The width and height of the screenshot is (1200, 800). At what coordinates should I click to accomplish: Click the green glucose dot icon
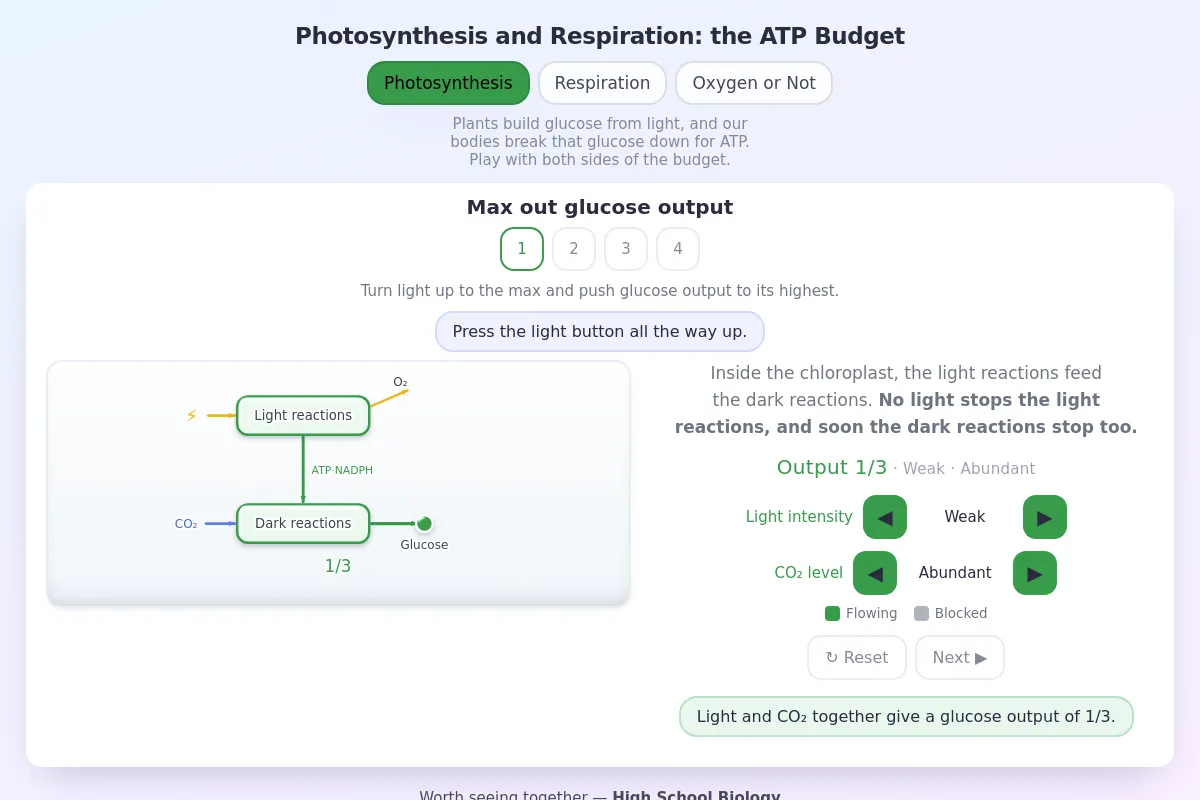point(424,523)
